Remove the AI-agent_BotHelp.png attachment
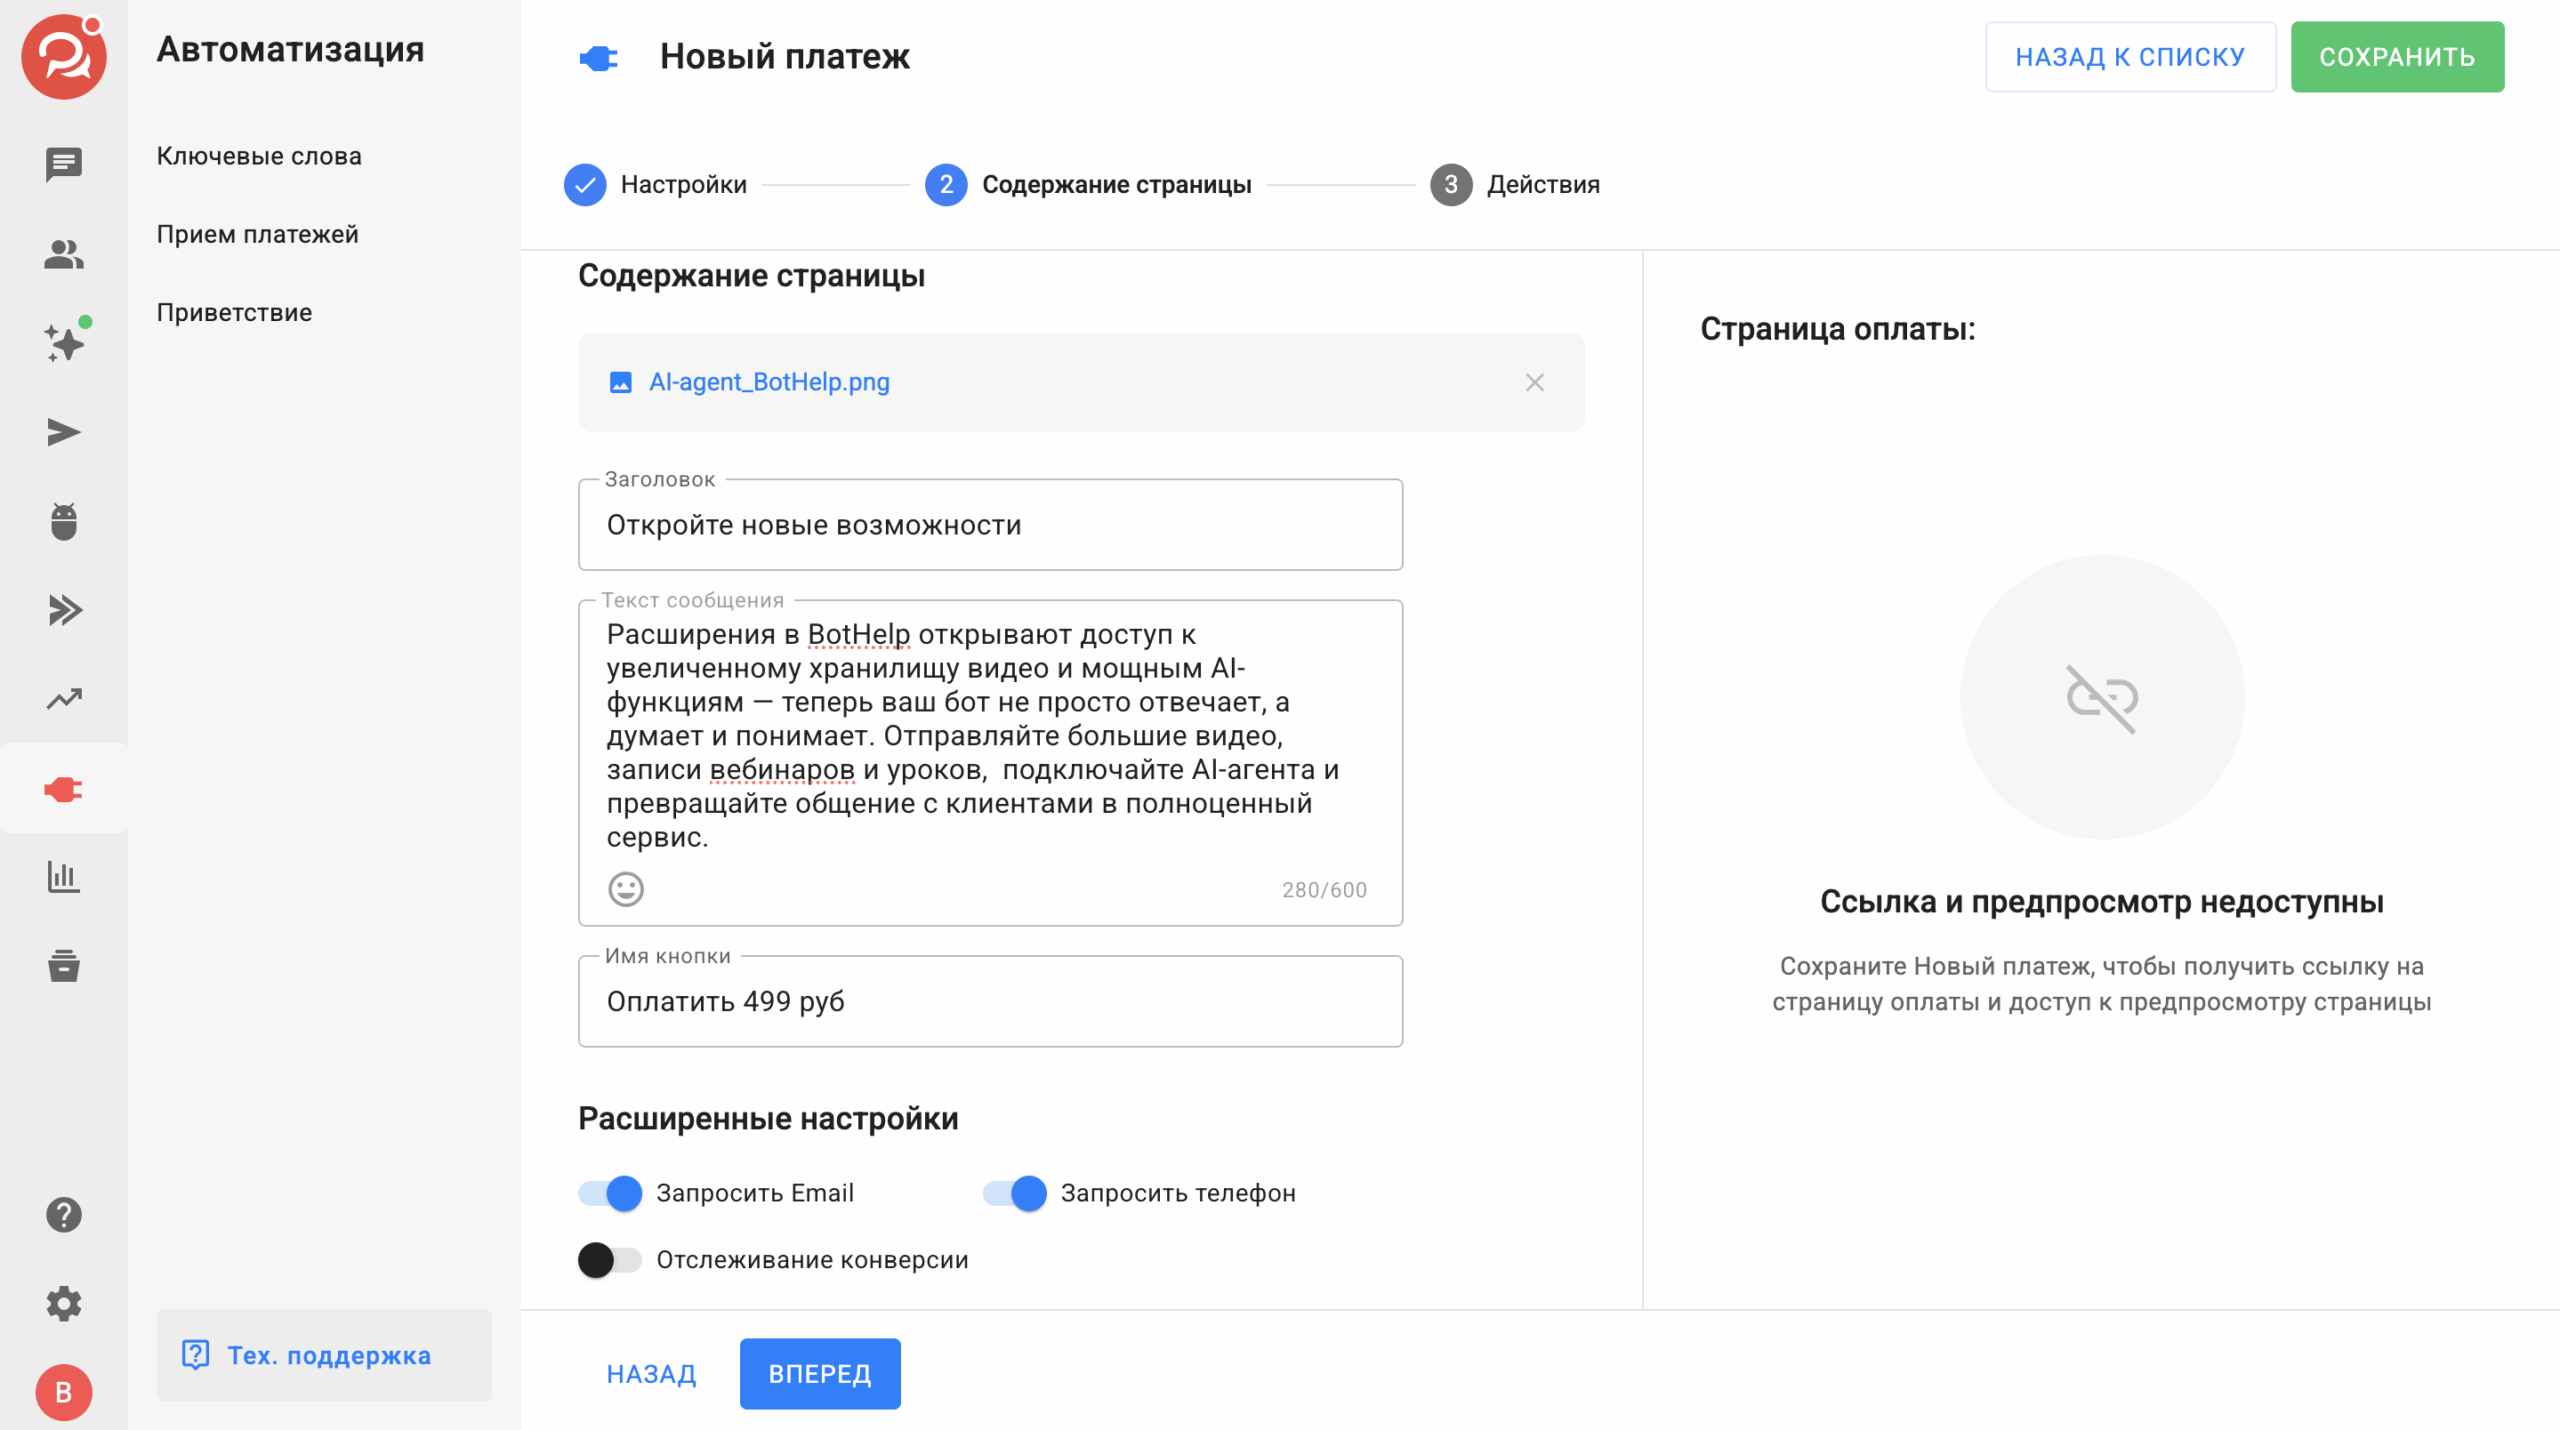 [x=1534, y=383]
